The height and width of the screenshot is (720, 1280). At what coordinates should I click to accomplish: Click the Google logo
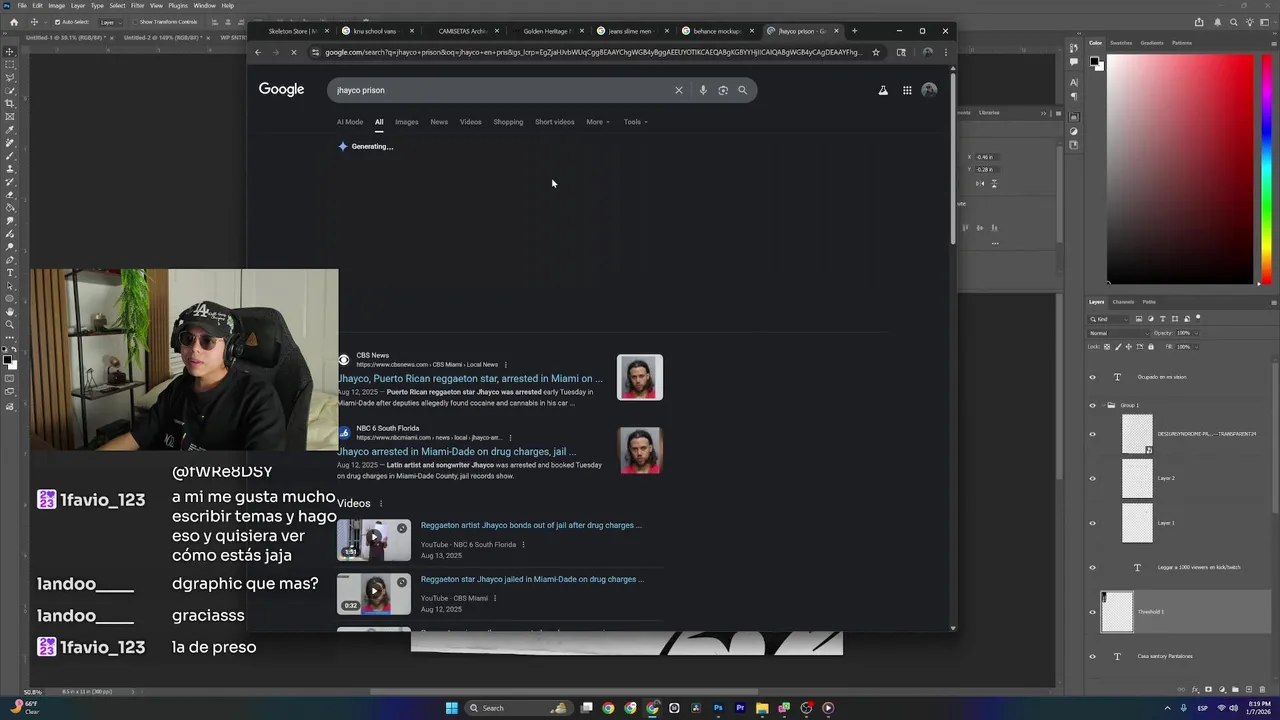[x=281, y=90]
